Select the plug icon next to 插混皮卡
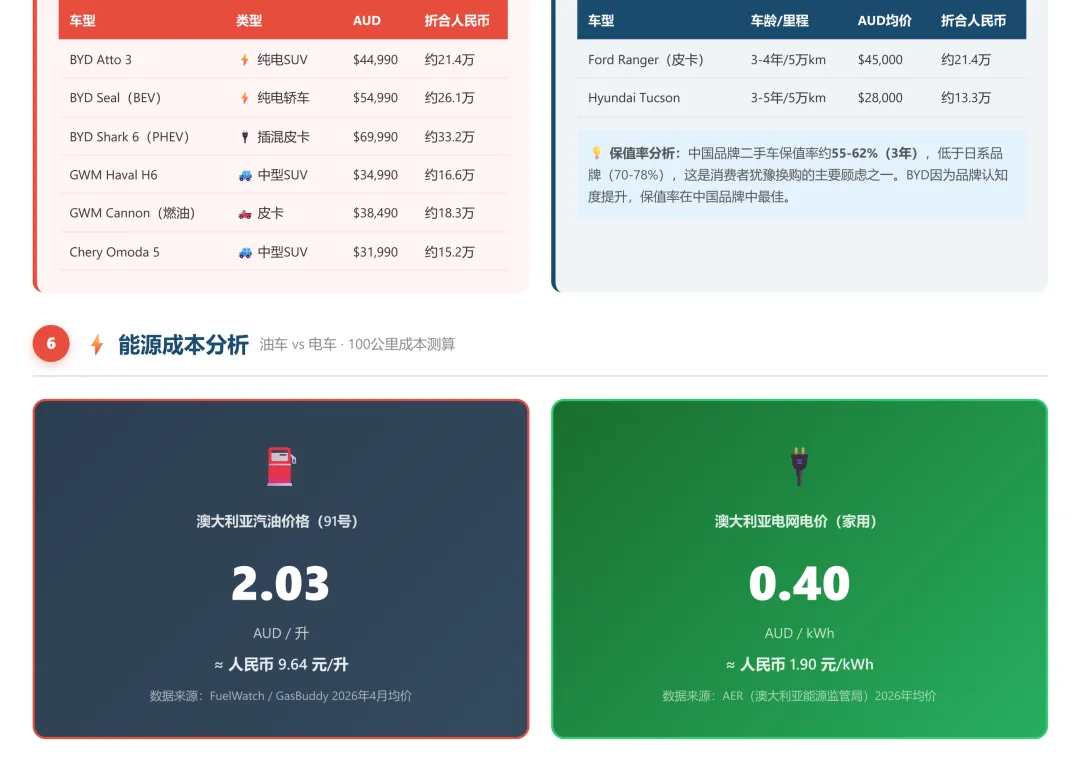Image resolution: width=1080 pixels, height=763 pixels. (247, 136)
